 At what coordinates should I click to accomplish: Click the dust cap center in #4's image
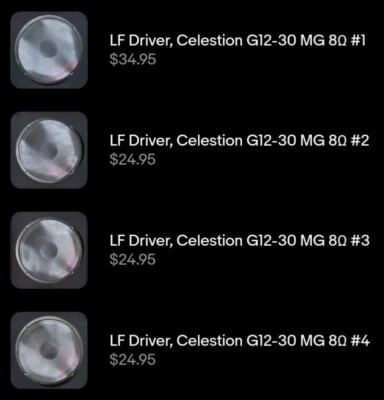tap(49, 350)
